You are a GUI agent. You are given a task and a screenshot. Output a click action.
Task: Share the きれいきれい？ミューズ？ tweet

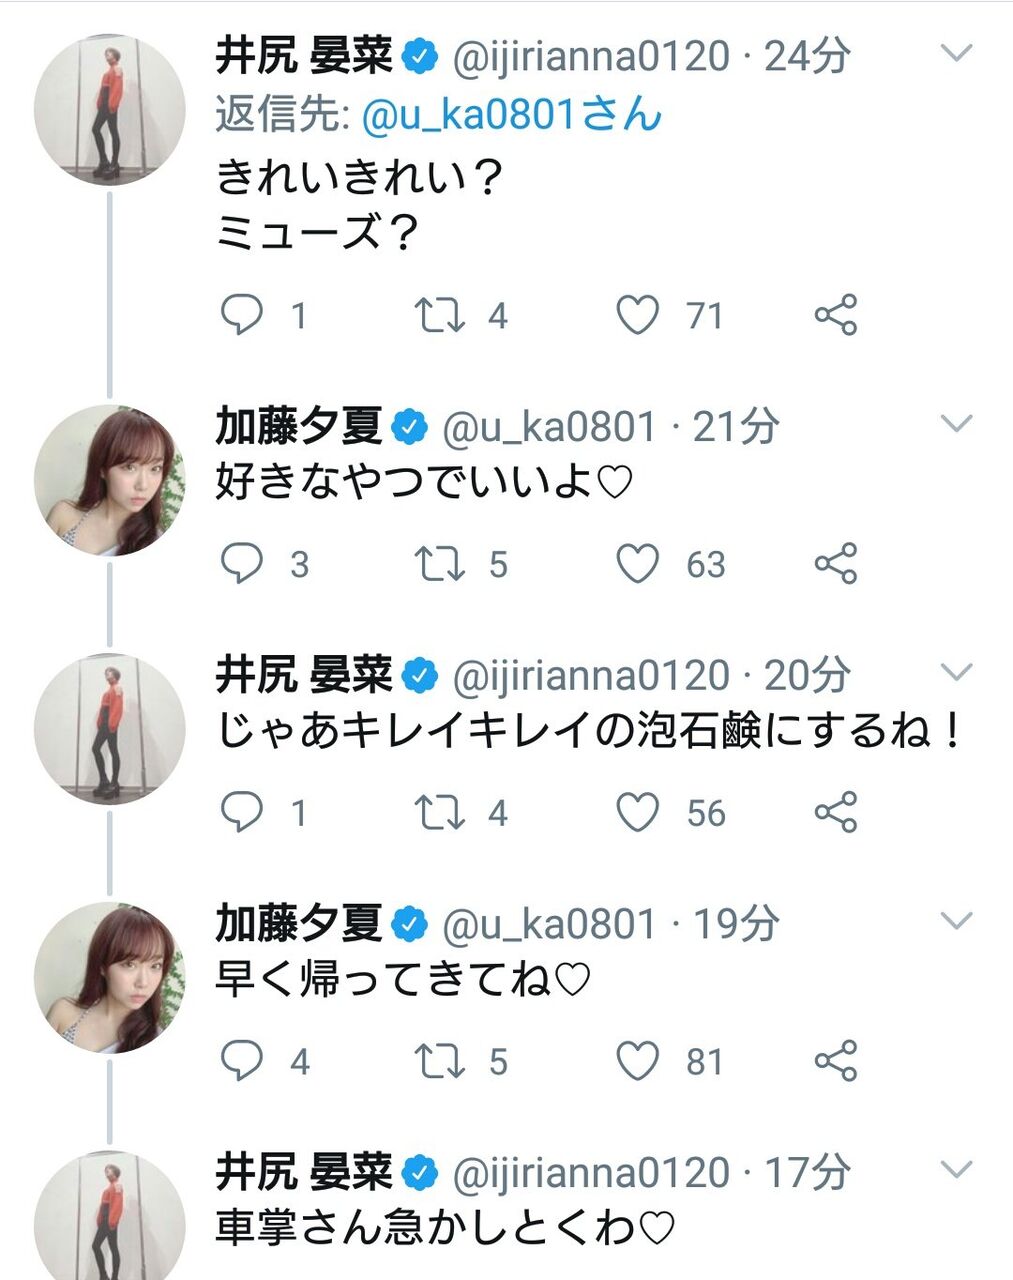point(836,316)
